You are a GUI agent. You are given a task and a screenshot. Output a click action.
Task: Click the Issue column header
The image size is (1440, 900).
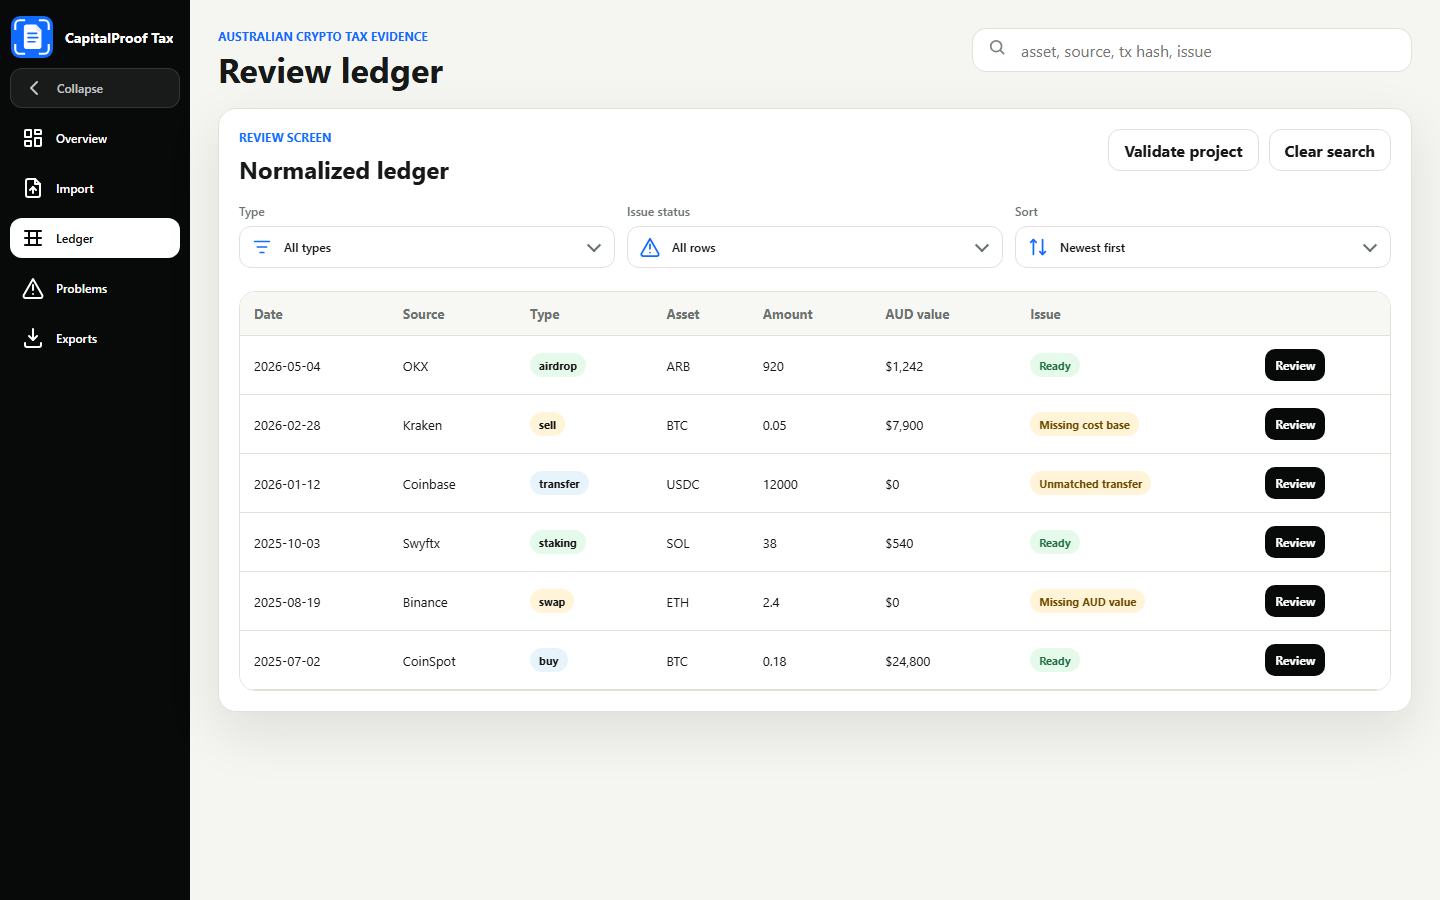tap(1045, 314)
